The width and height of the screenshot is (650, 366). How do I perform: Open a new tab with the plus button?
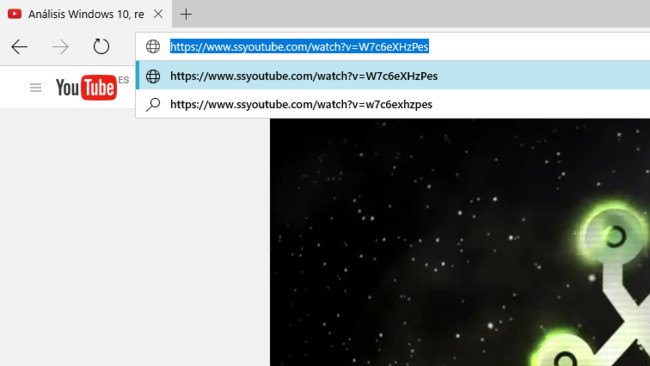pos(186,14)
